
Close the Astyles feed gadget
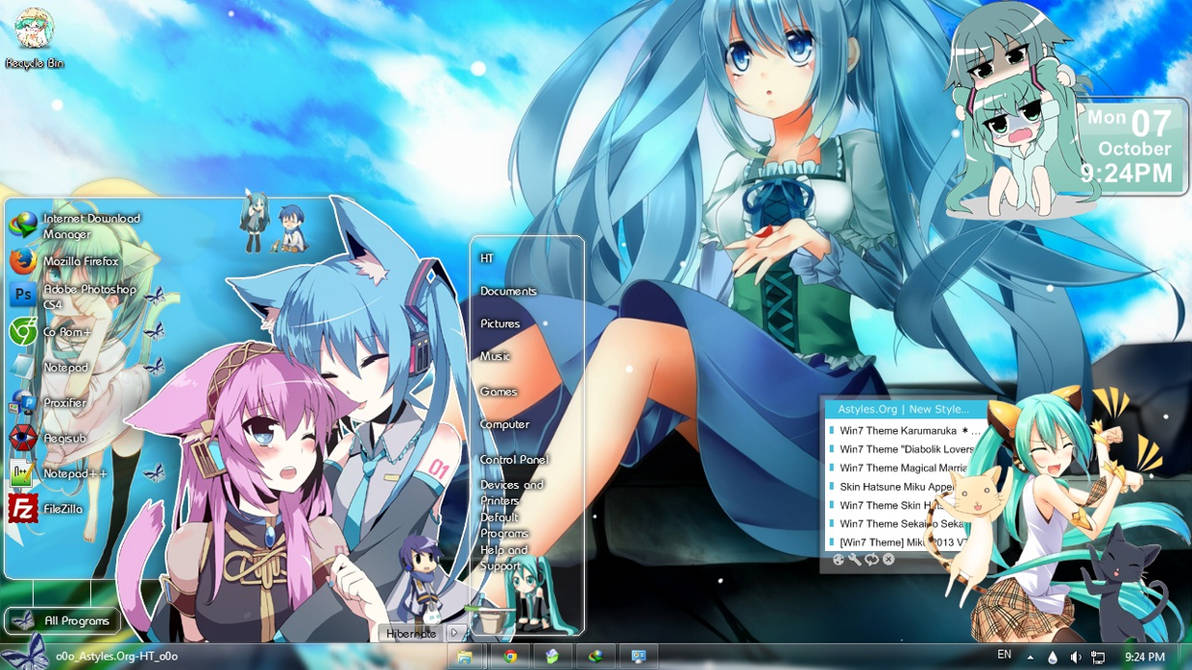[888, 560]
